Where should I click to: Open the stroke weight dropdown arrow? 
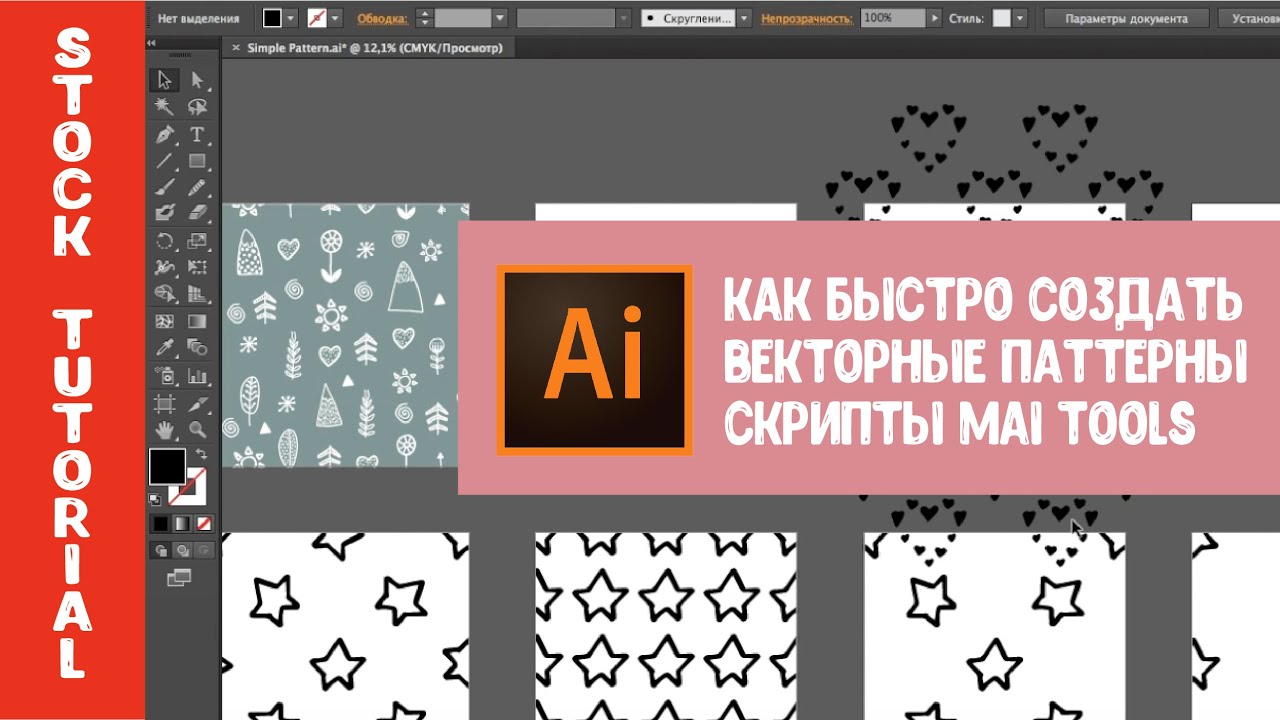500,18
